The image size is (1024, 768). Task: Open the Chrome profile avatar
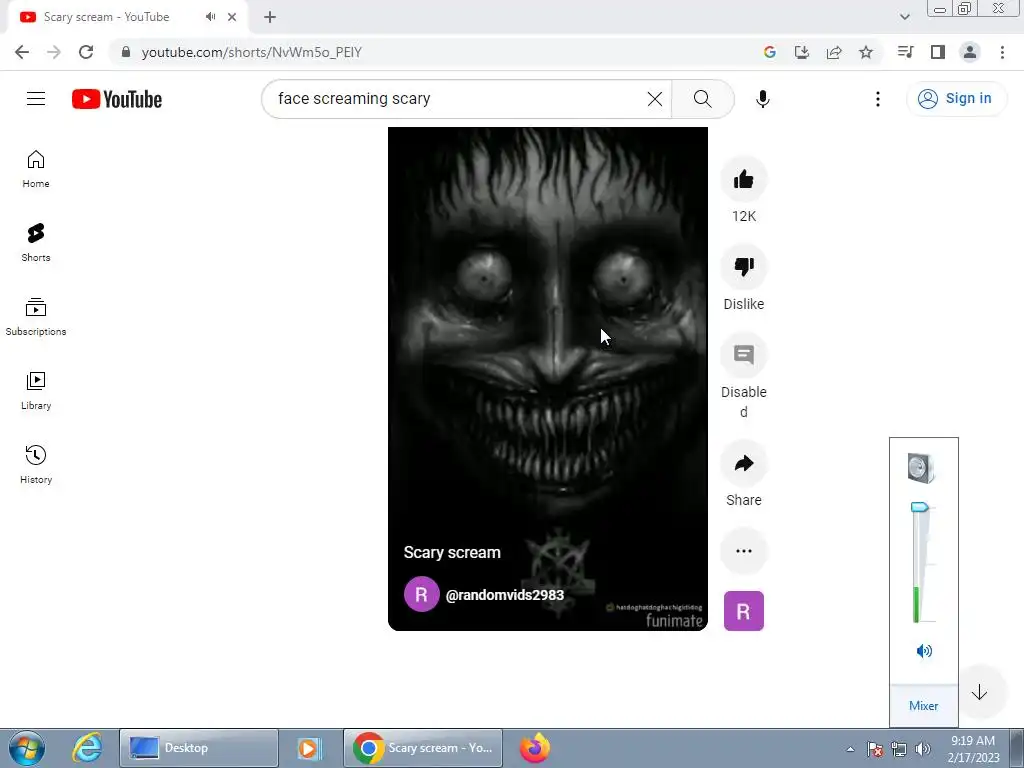tap(970, 52)
